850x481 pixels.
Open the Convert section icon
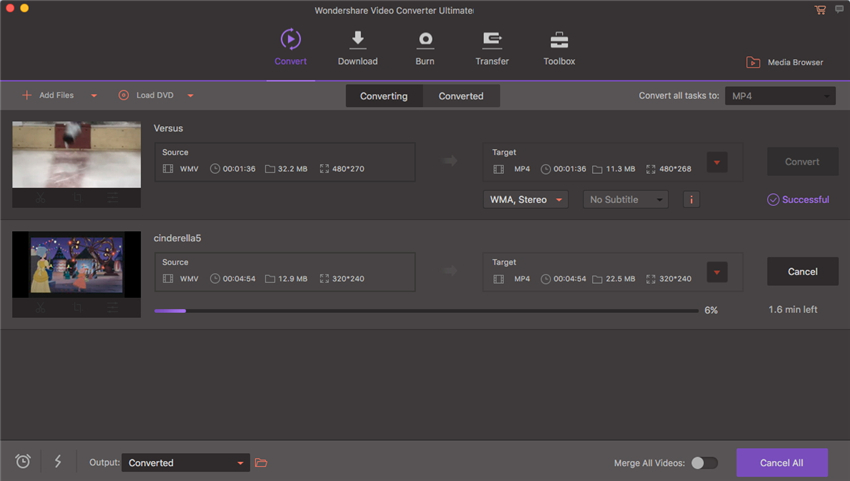tap(291, 39)
